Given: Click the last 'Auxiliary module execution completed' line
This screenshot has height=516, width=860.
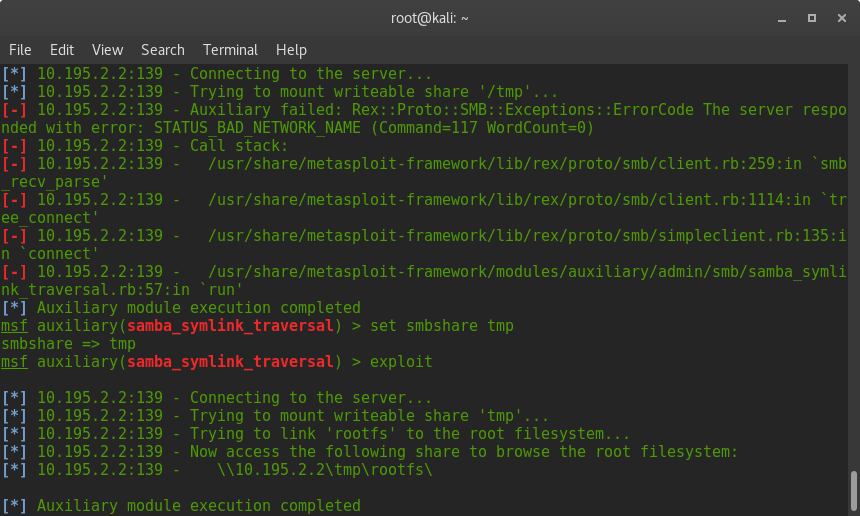Looking at the screenshot, I should (181, 506).
